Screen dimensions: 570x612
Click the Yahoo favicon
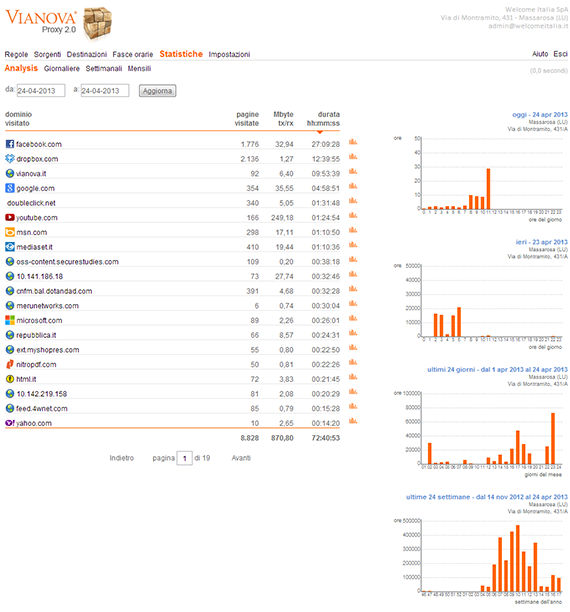click(10, 423)
